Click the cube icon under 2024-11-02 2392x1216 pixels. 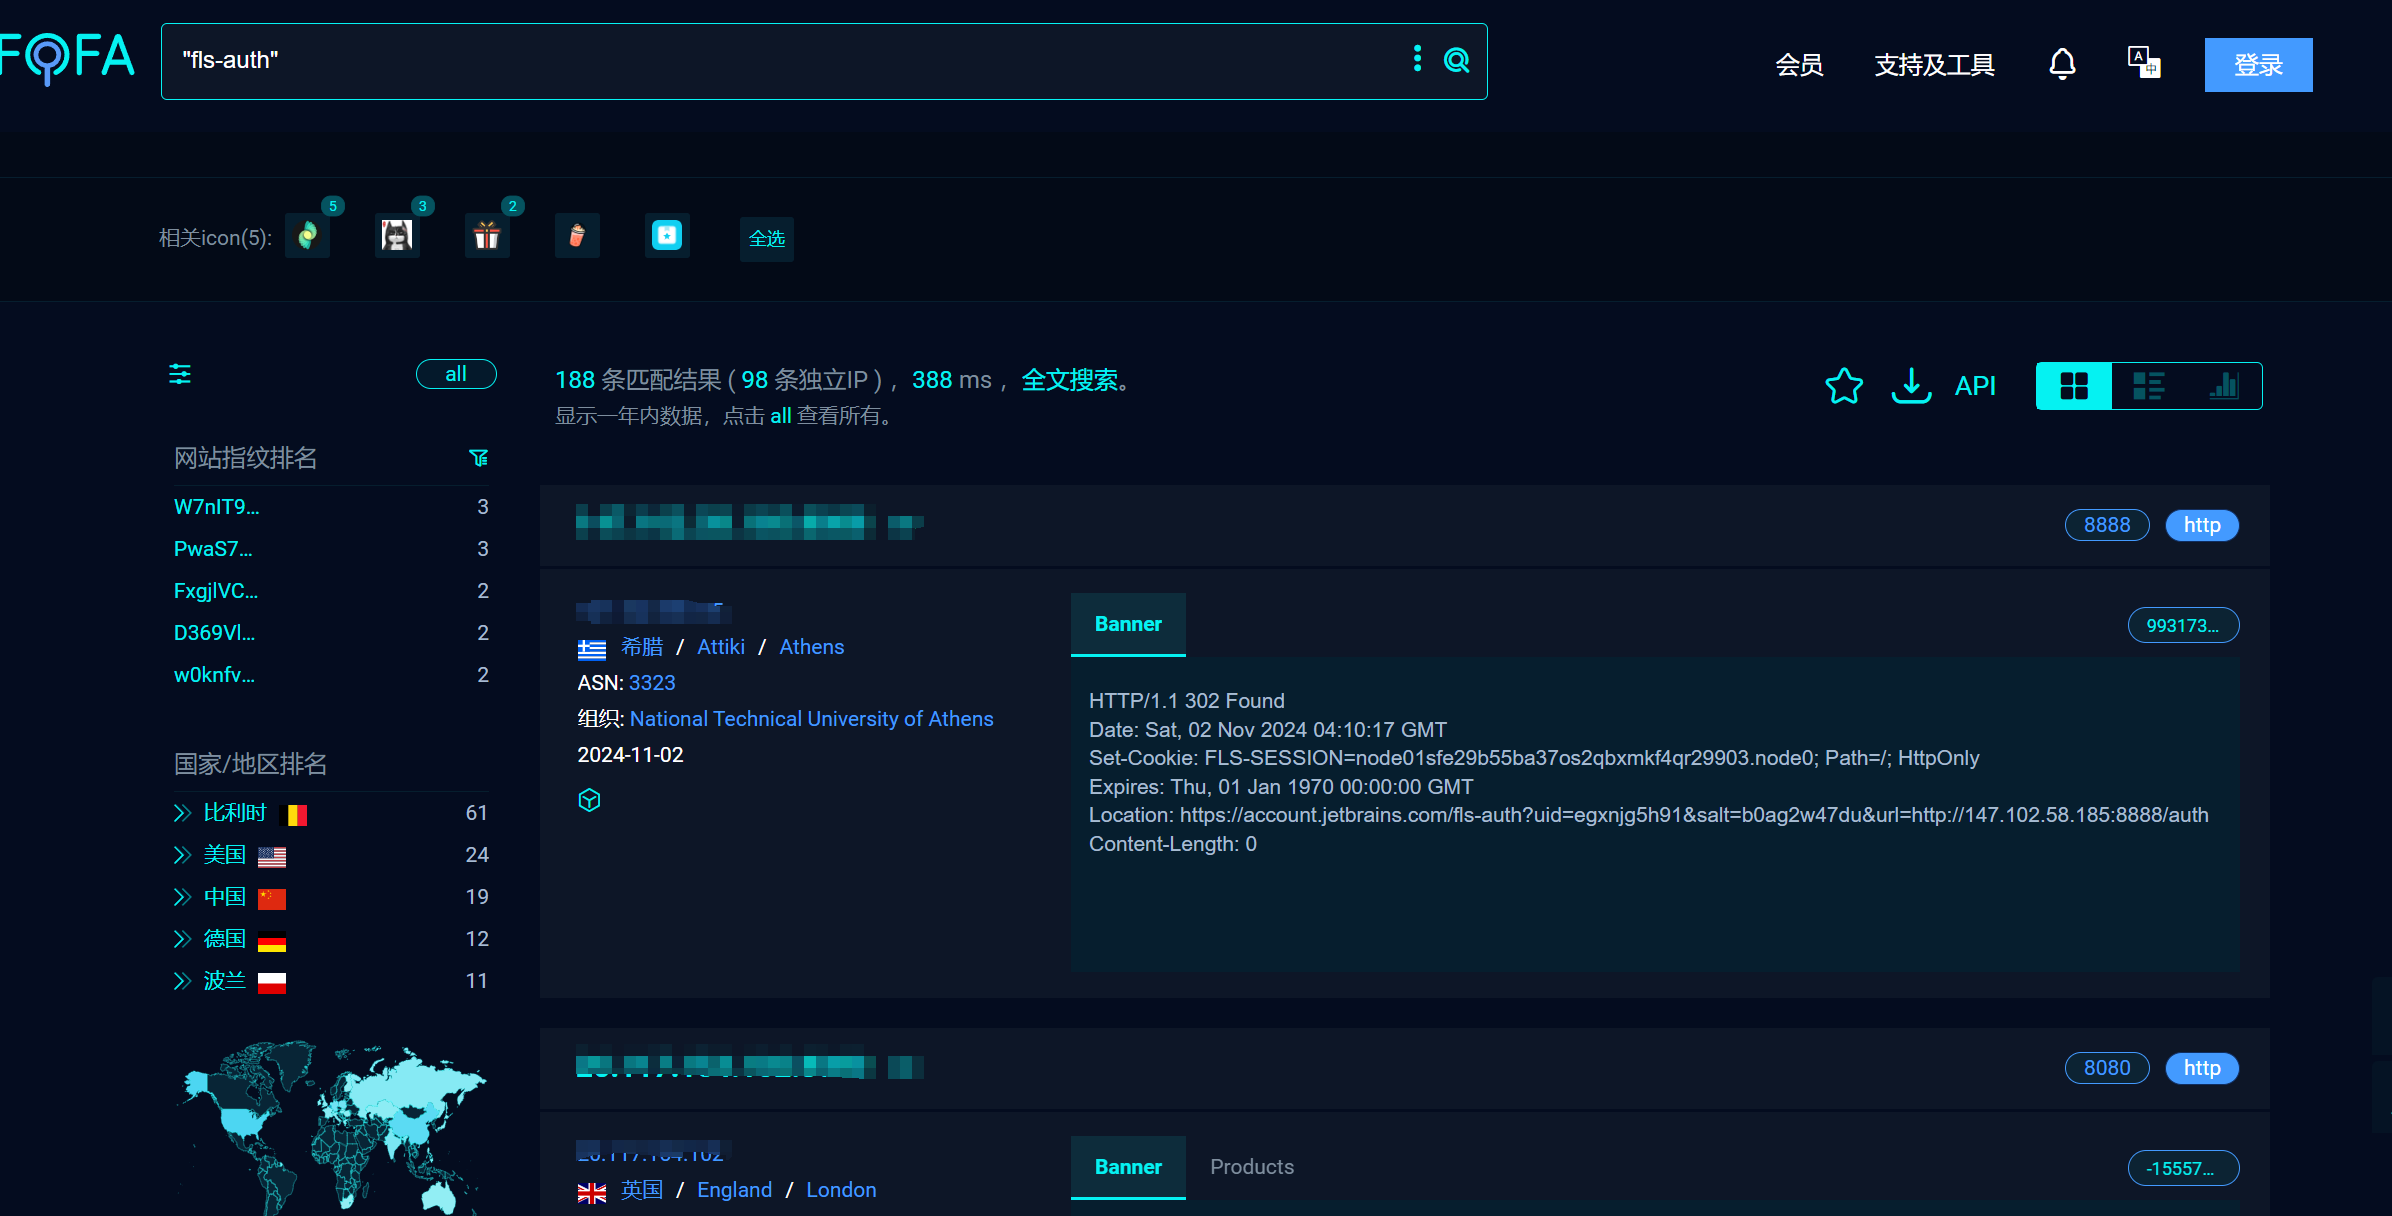click(x=589, y=800)
